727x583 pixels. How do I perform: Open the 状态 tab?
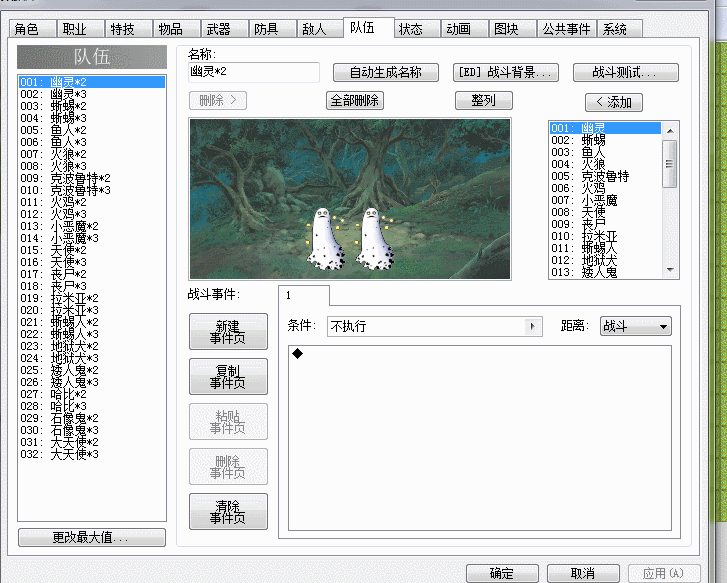pos(417,29)
